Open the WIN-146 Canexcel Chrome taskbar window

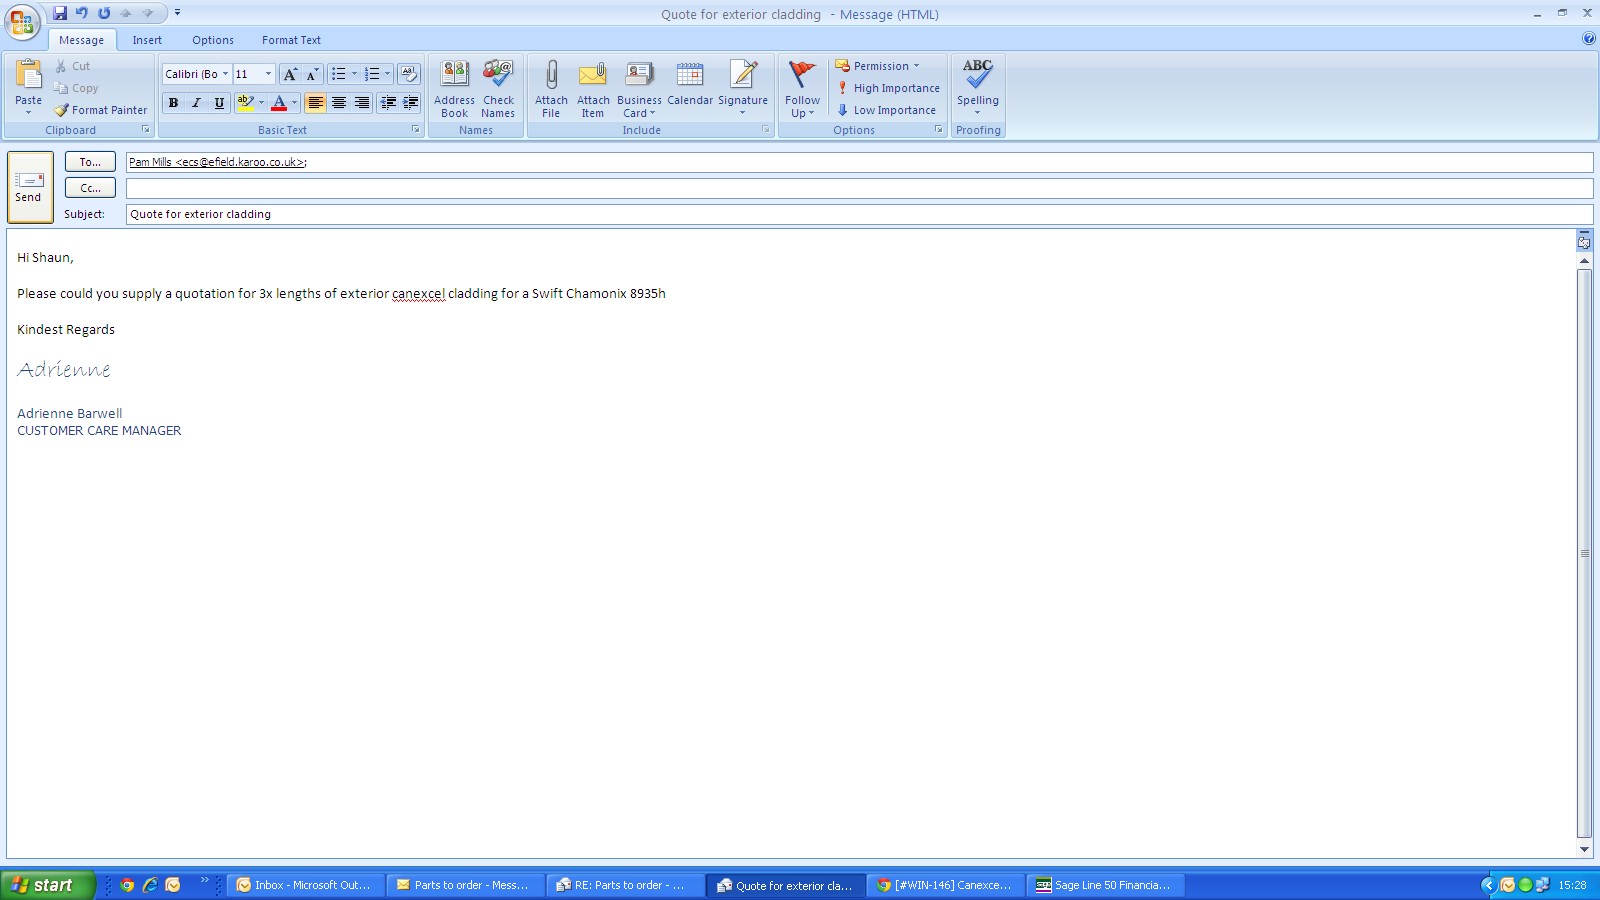pos(947,885)
